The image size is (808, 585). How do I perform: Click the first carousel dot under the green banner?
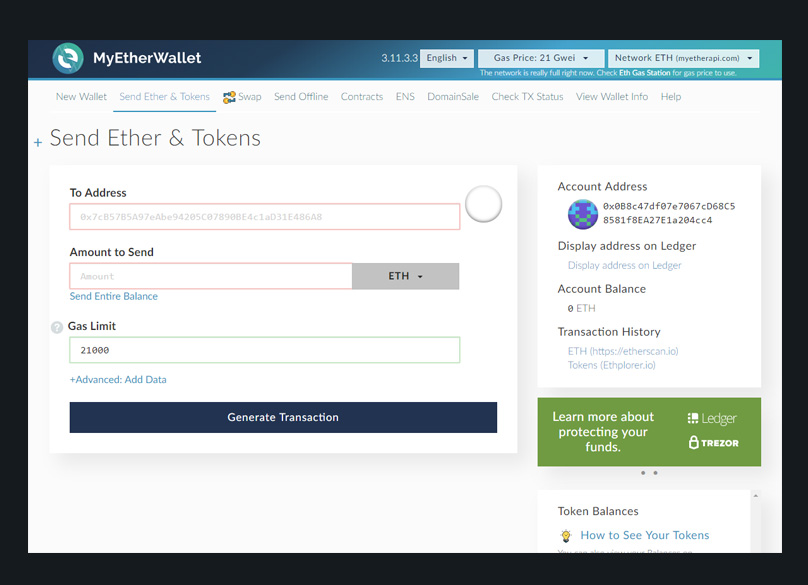643,473
